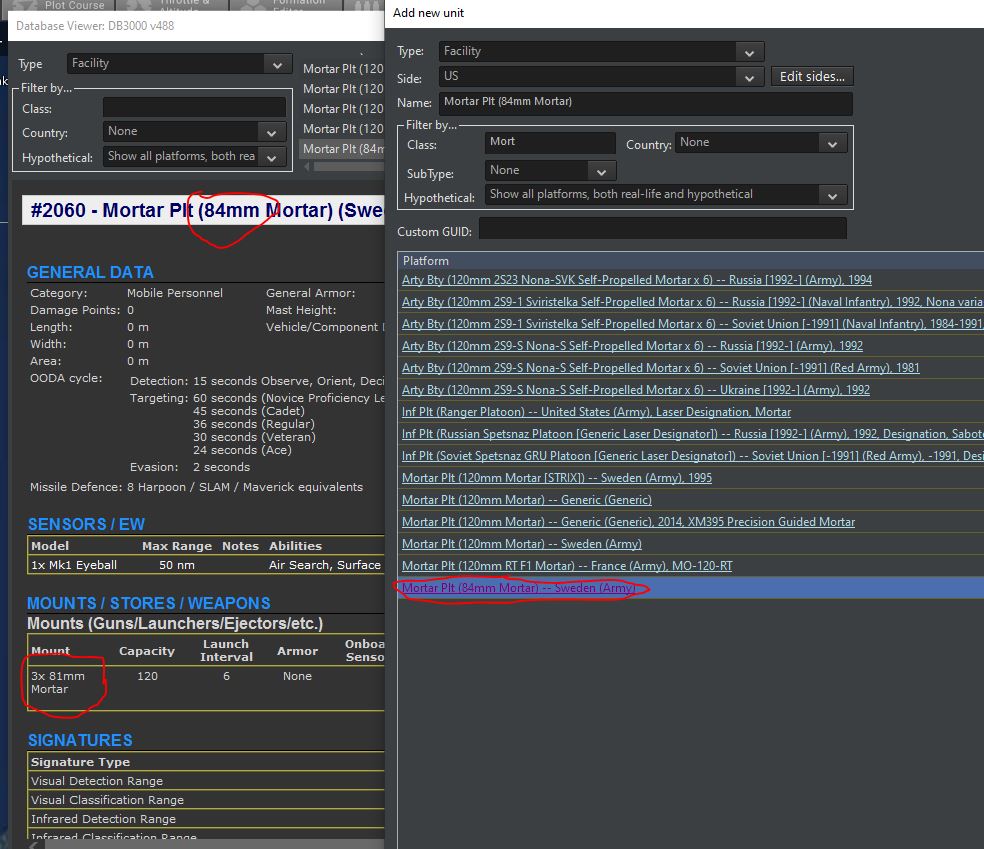
Task: Click the Database Viewer: DB3000 v488 title bar
Action: tap(196, 26)
